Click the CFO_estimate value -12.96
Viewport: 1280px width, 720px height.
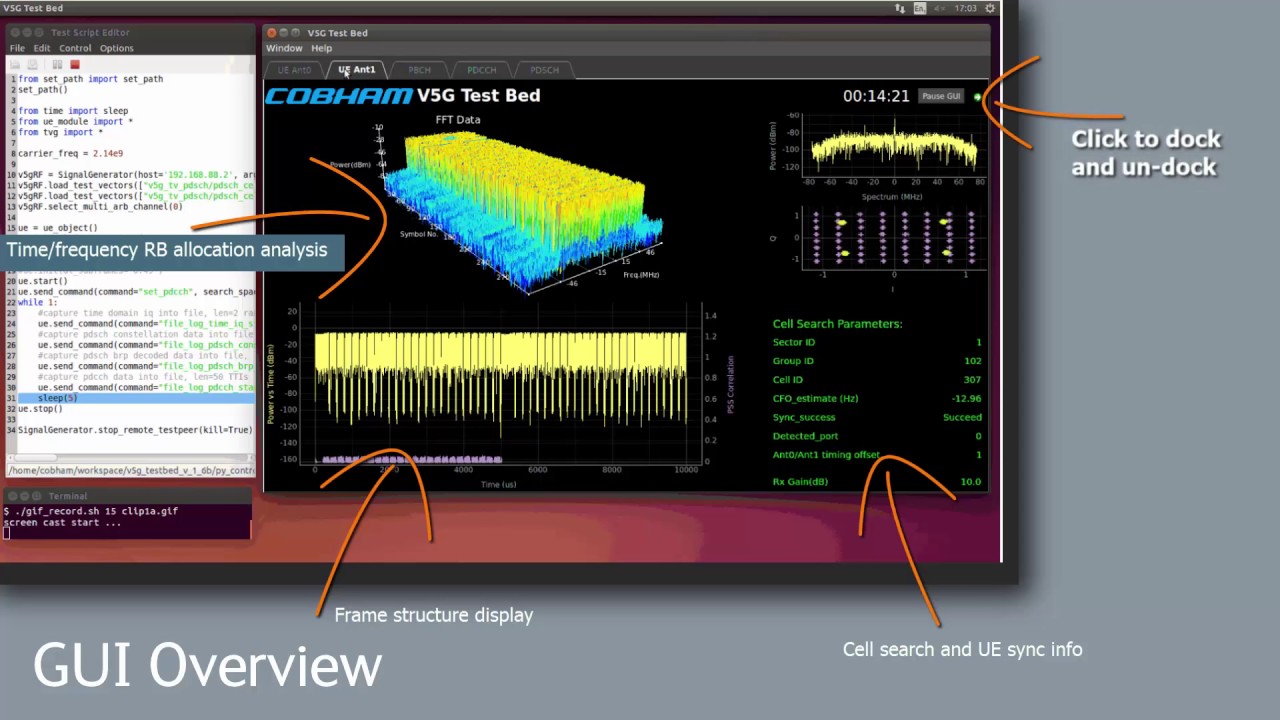click(967, 398)
